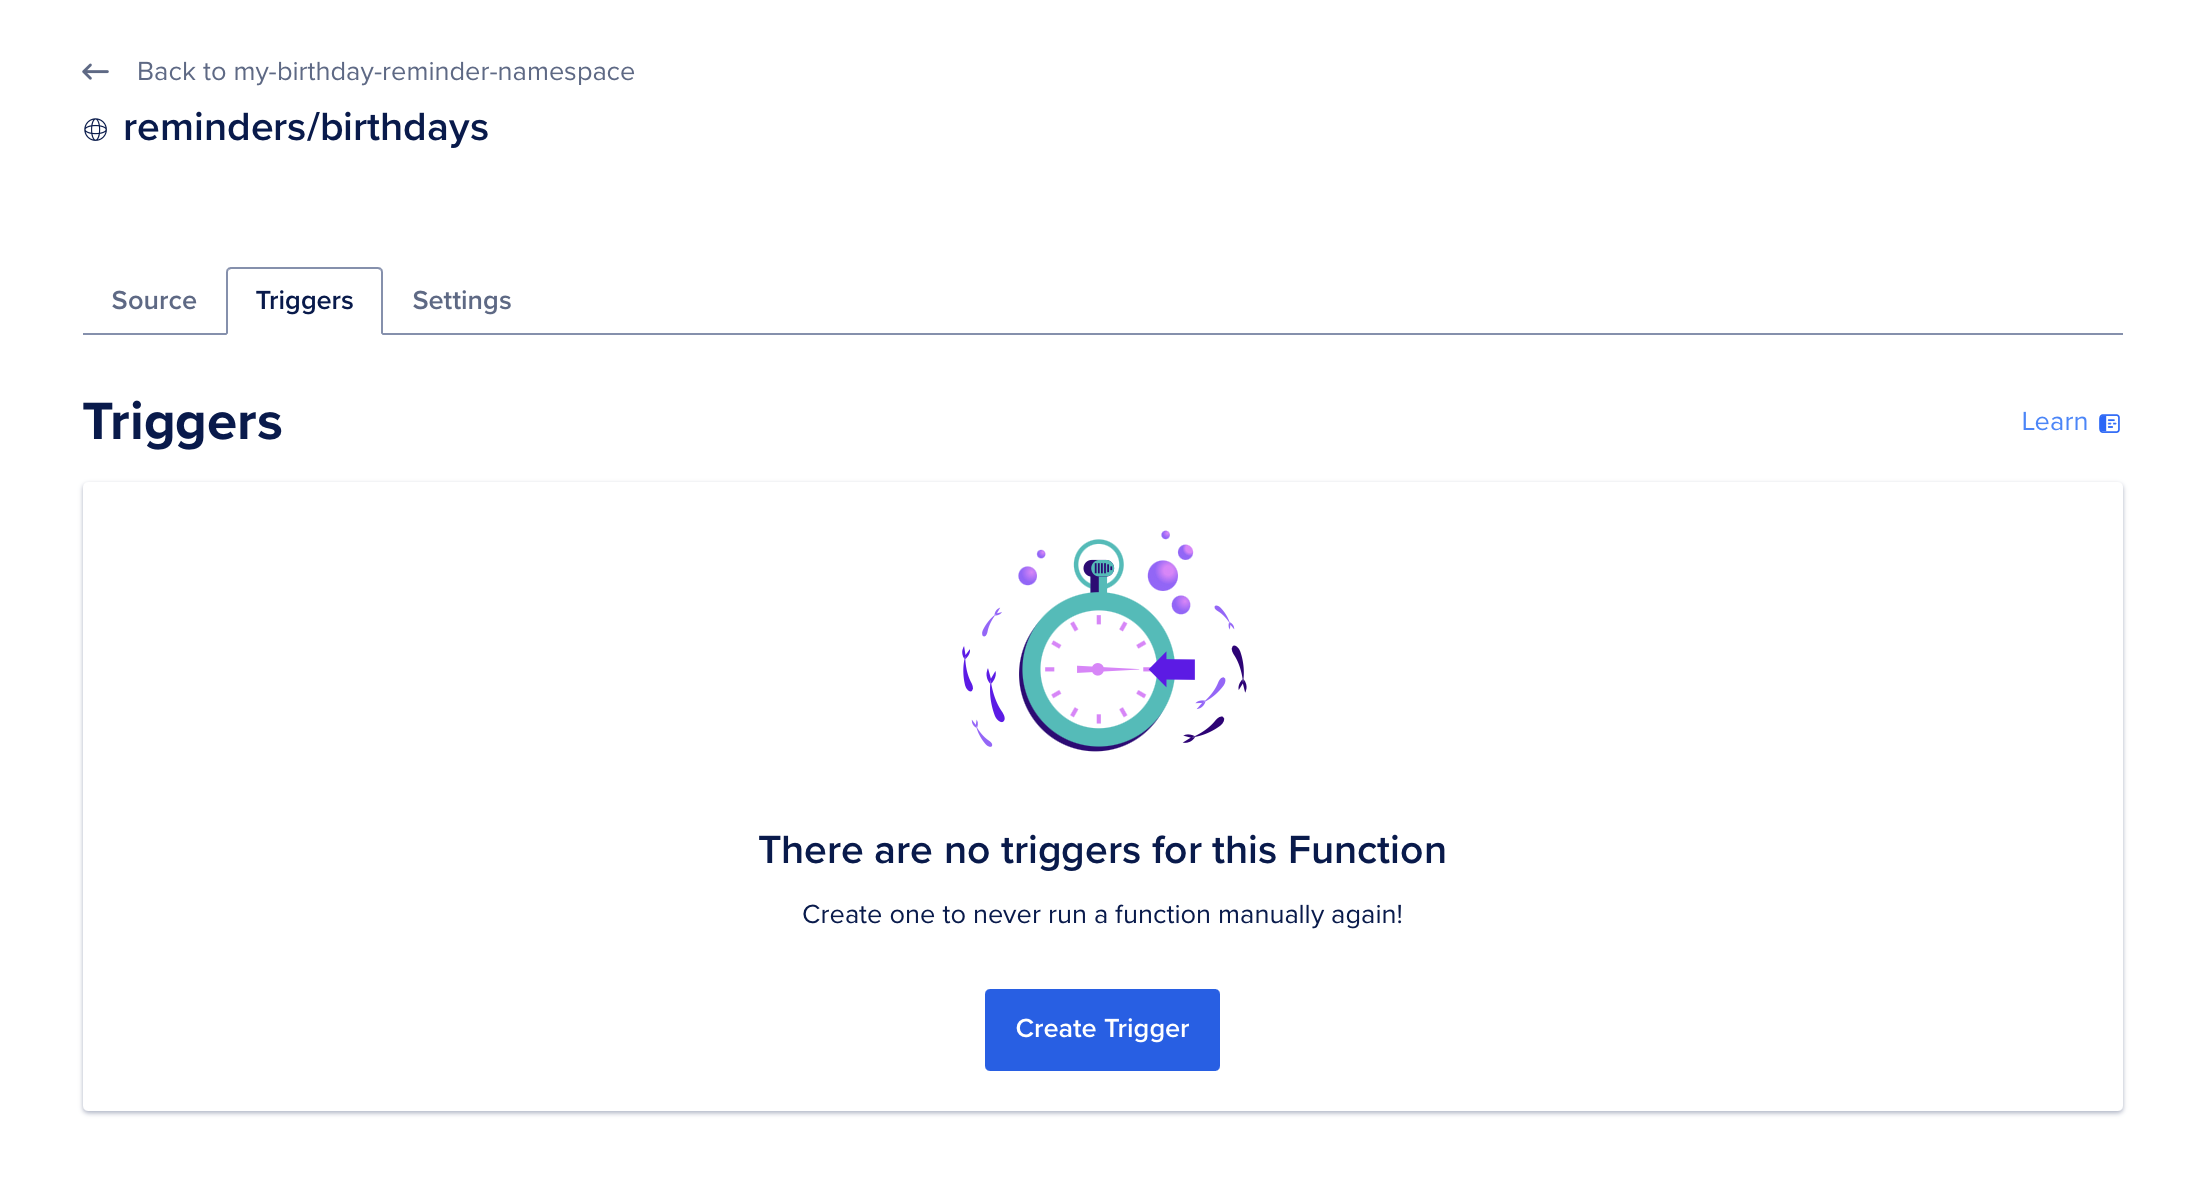This screenshot has width=2212, height=1202.
Task: Click the Create Trigger button
Action: pos(1102,1029)
